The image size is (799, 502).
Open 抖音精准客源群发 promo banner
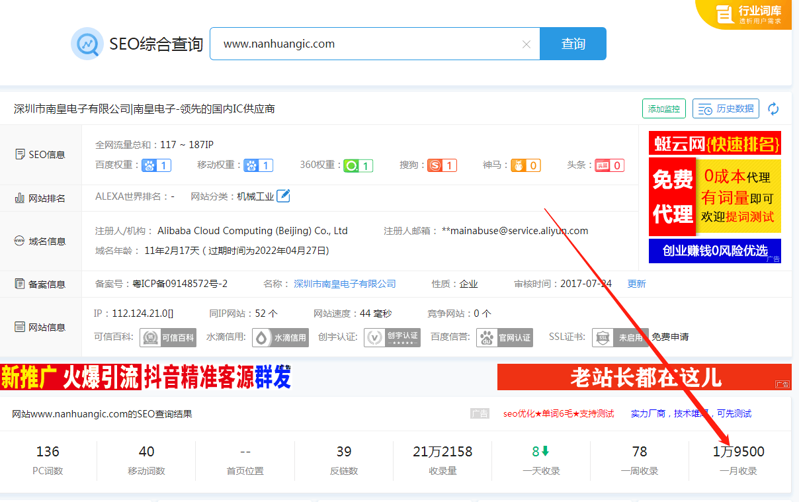146,377
